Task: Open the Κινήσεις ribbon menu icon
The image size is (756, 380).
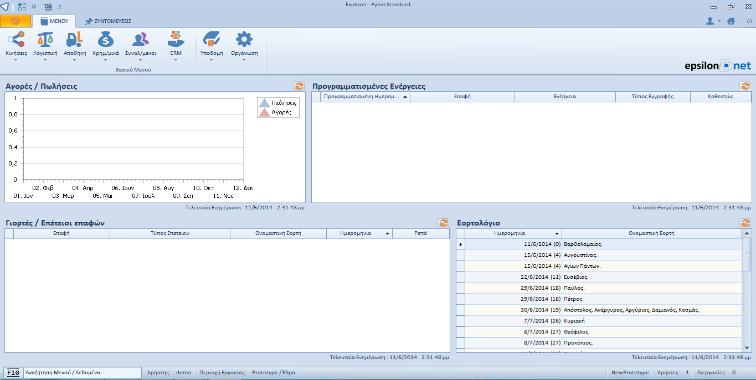Action: pyautogui.click(x=16, y=40)
